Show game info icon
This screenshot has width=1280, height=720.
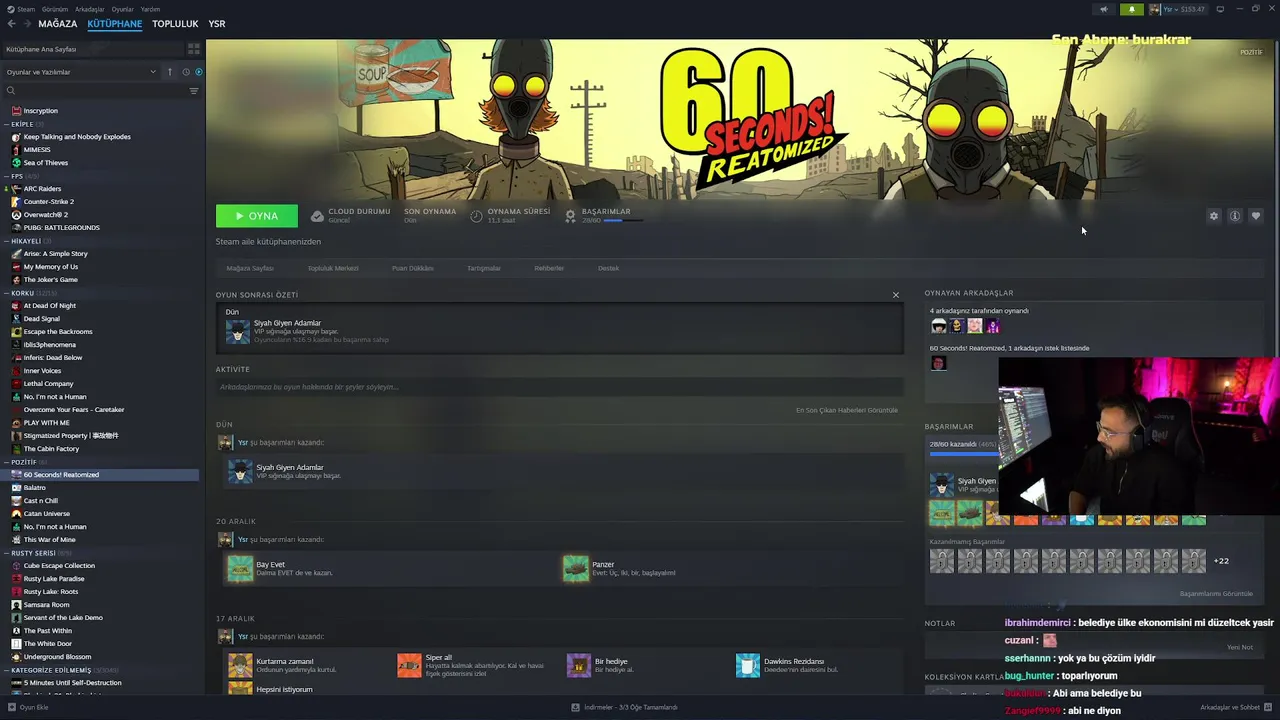pyautogui.click(x=1235, y=216)
